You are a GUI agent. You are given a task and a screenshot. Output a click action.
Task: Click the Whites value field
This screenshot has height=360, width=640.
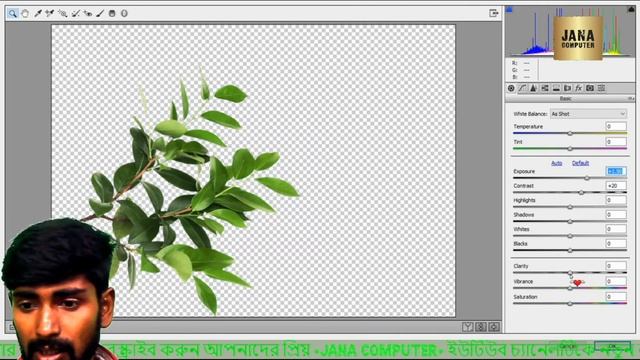(x=616, y=229)
